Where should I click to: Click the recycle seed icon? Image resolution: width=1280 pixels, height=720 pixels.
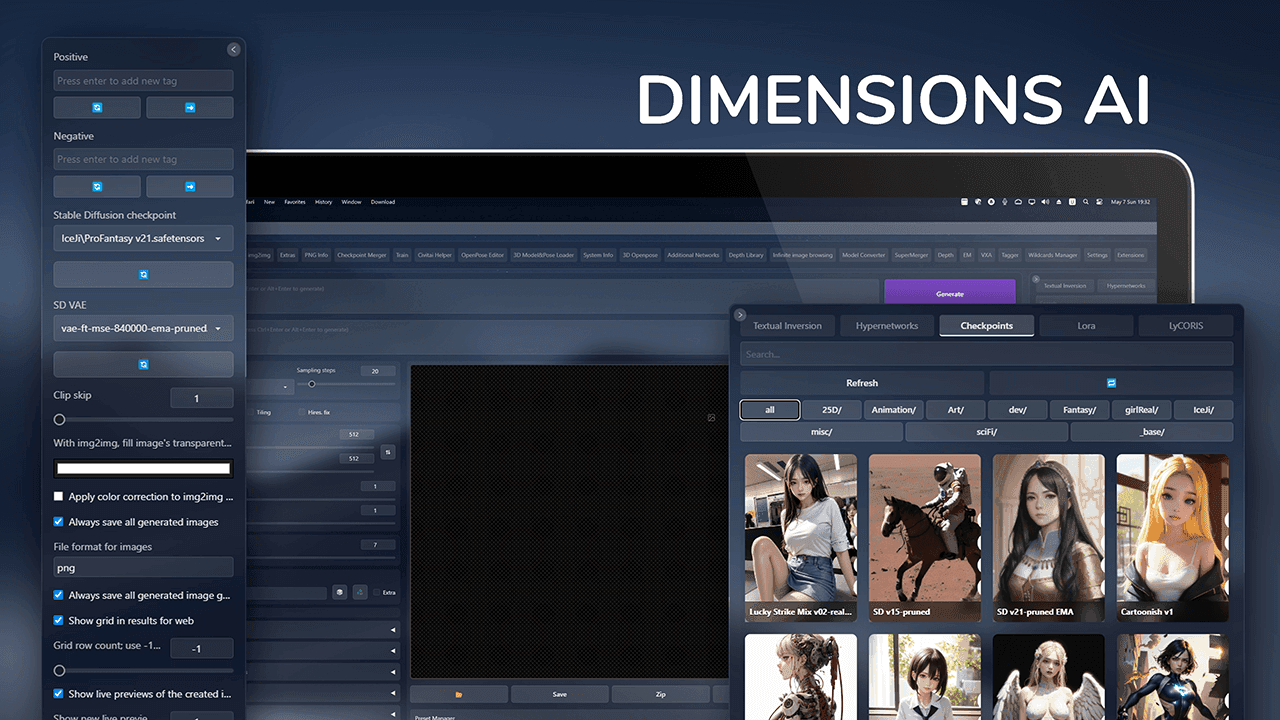tap(360, 592)
